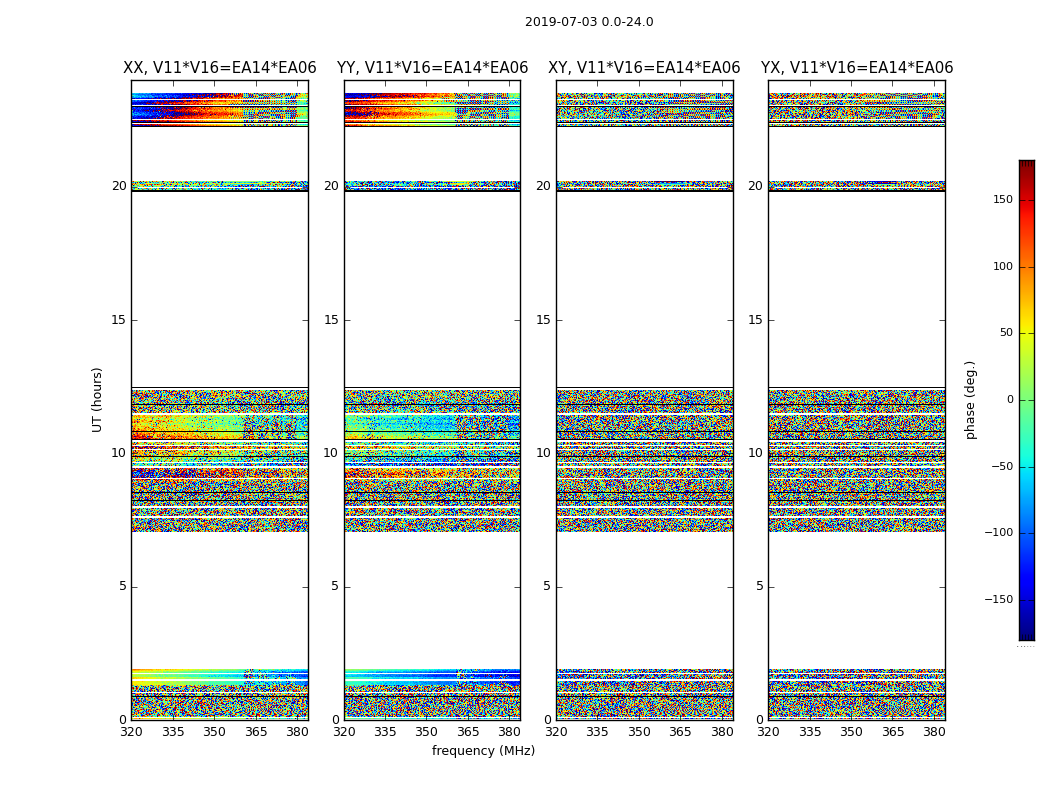Click inside the XX phase heatmap panel
Image resolution: width=1050 pixels, height=800 pixels.
point(220,400)
